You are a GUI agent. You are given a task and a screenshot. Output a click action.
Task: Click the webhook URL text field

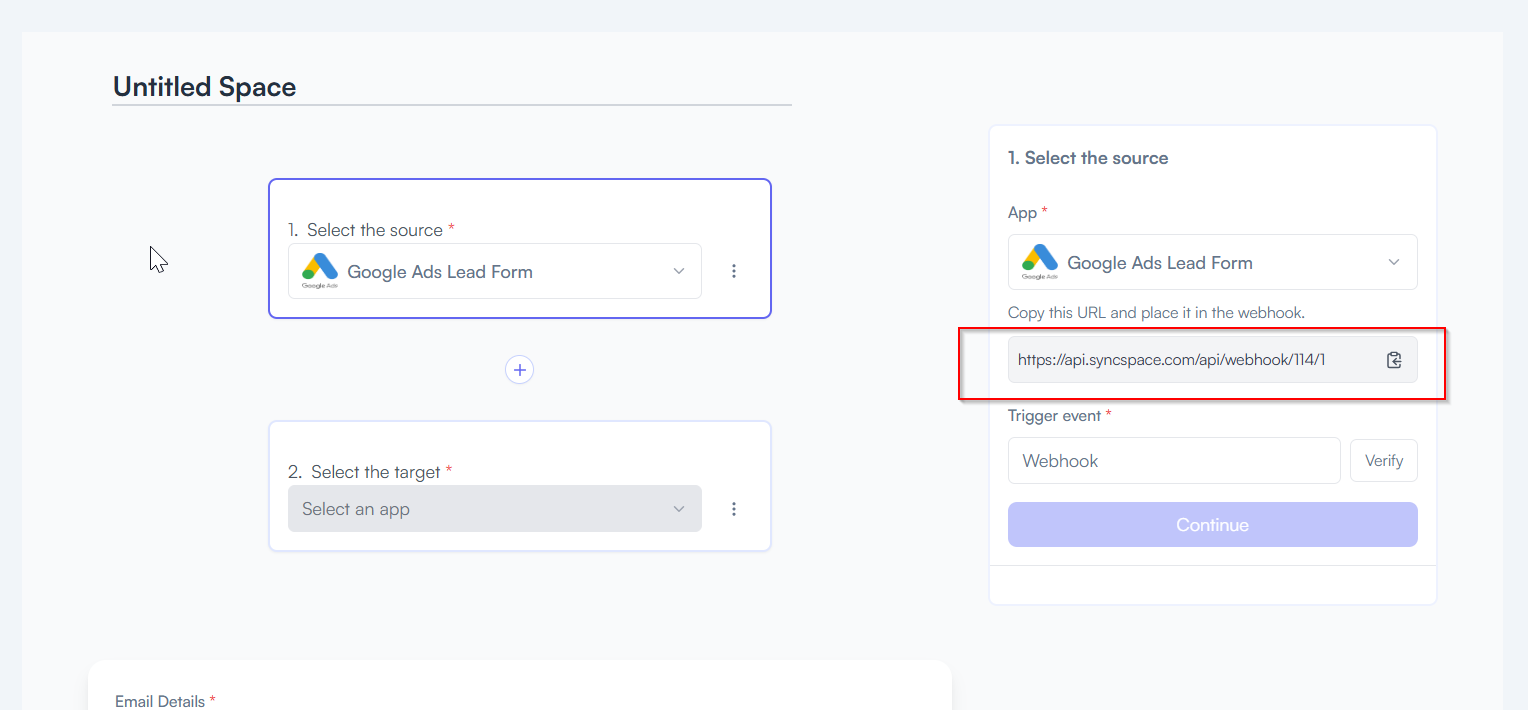pos(1212,360)
